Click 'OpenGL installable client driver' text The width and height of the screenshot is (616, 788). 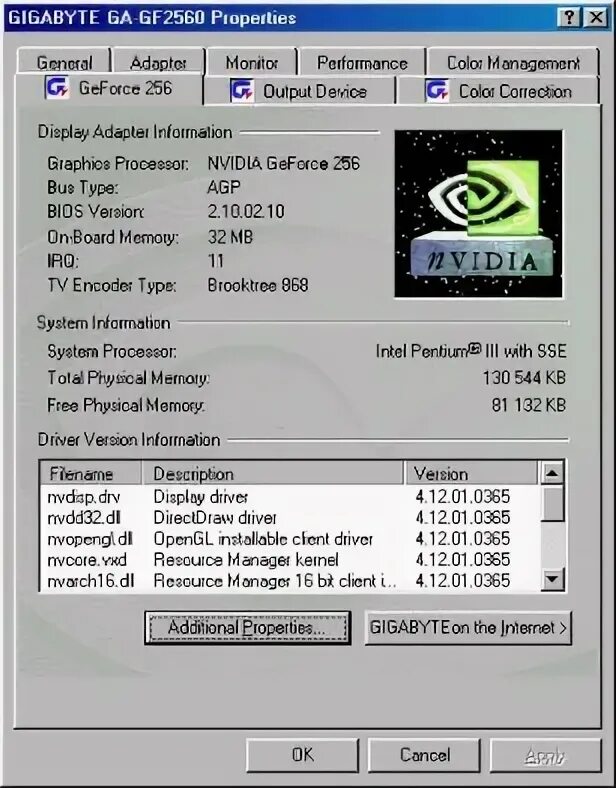click(x=263, y=539)
